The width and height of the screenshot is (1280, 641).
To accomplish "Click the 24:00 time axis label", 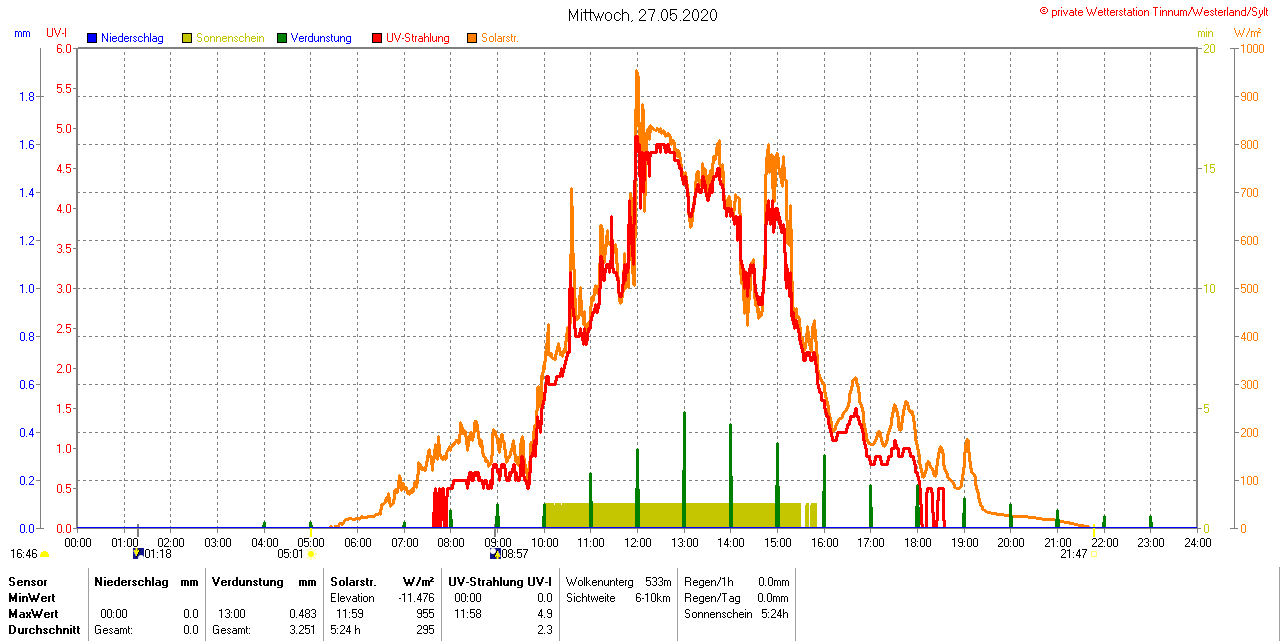I will click(1197, 542).
